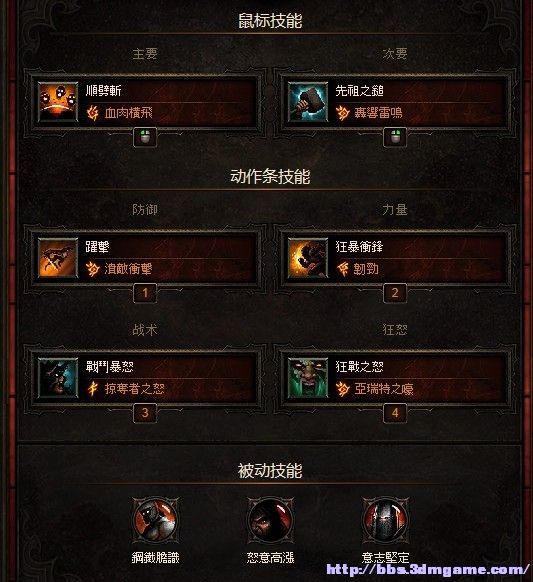Screen dimensions: 533x582
Task: Click the 狂戰之怒 Berserker green face icon
Action: 308,378
